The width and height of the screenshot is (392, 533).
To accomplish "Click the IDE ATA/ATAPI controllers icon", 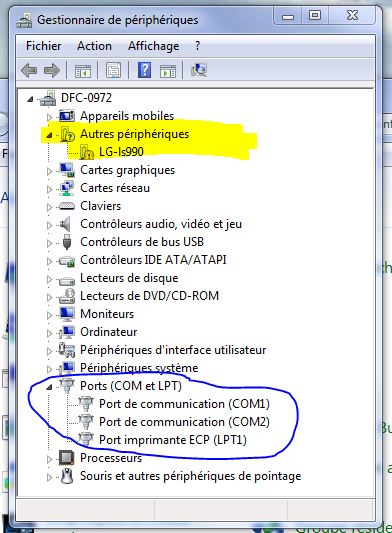I will [67, 261].
